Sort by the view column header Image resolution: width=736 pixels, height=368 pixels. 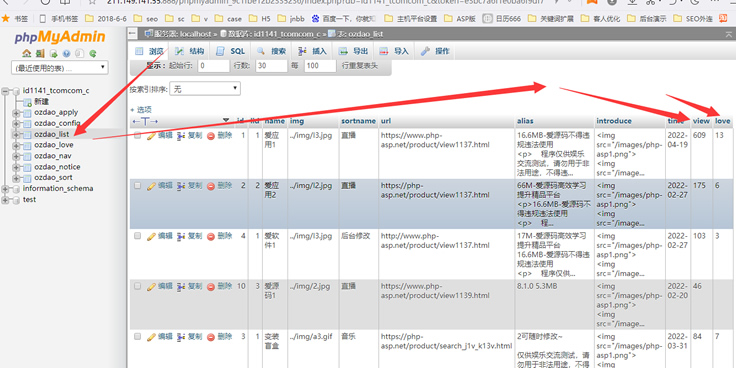tap(701, 121)
